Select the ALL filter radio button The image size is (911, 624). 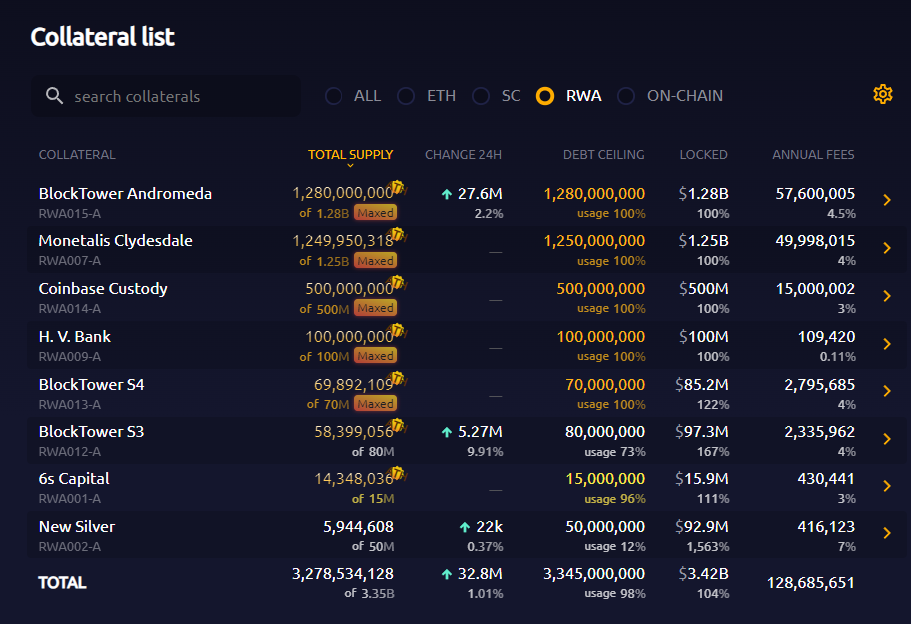pyautogui.click(x=334, y=96)
